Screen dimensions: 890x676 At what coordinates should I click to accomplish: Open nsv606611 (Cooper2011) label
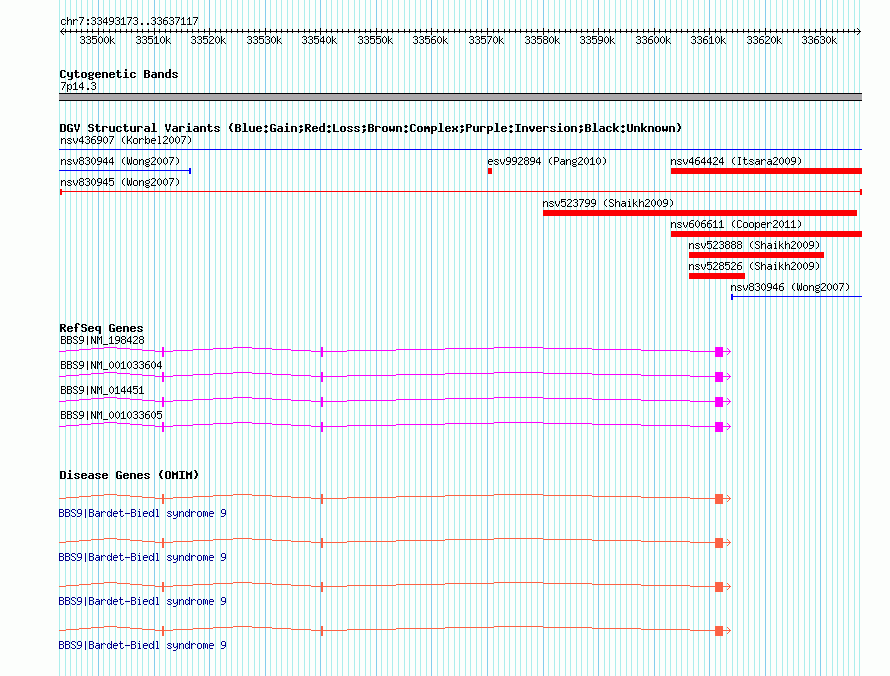[x=736, y=224]
